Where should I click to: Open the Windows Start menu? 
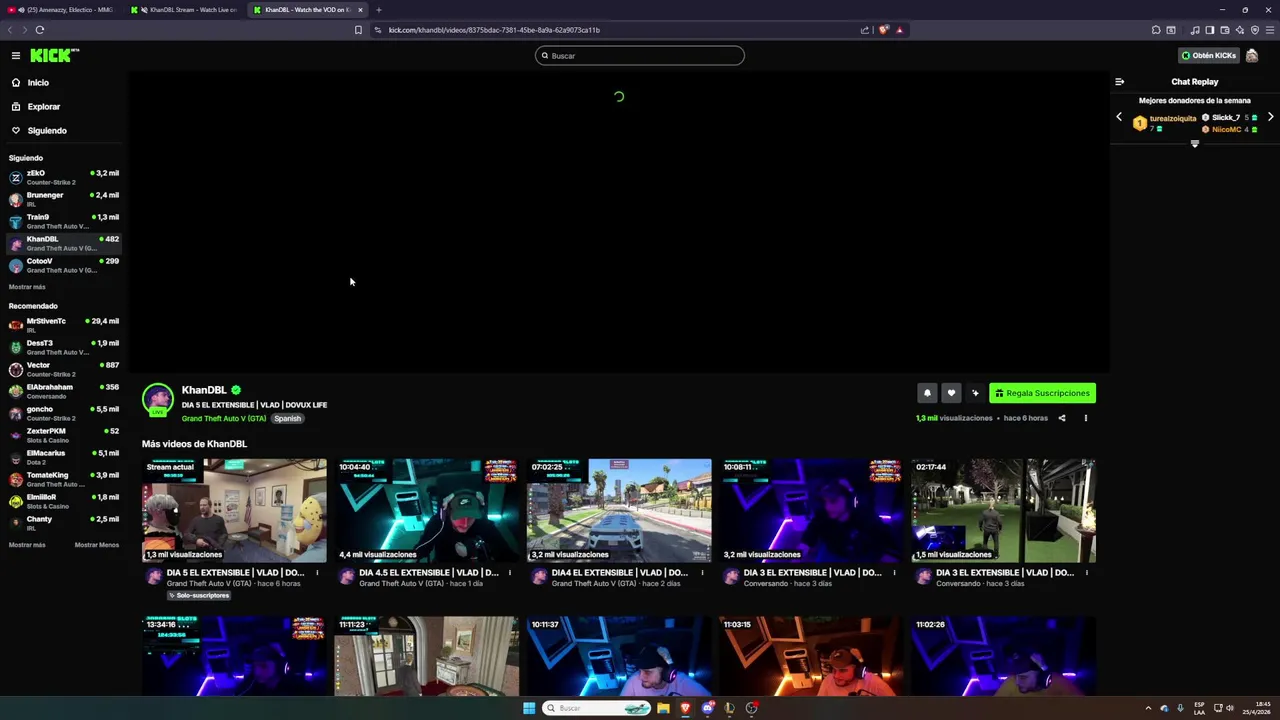529,708
